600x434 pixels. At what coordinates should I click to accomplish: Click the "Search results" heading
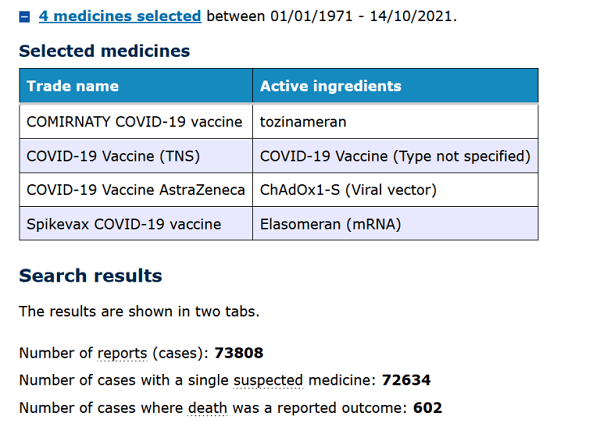pos(90,276)
